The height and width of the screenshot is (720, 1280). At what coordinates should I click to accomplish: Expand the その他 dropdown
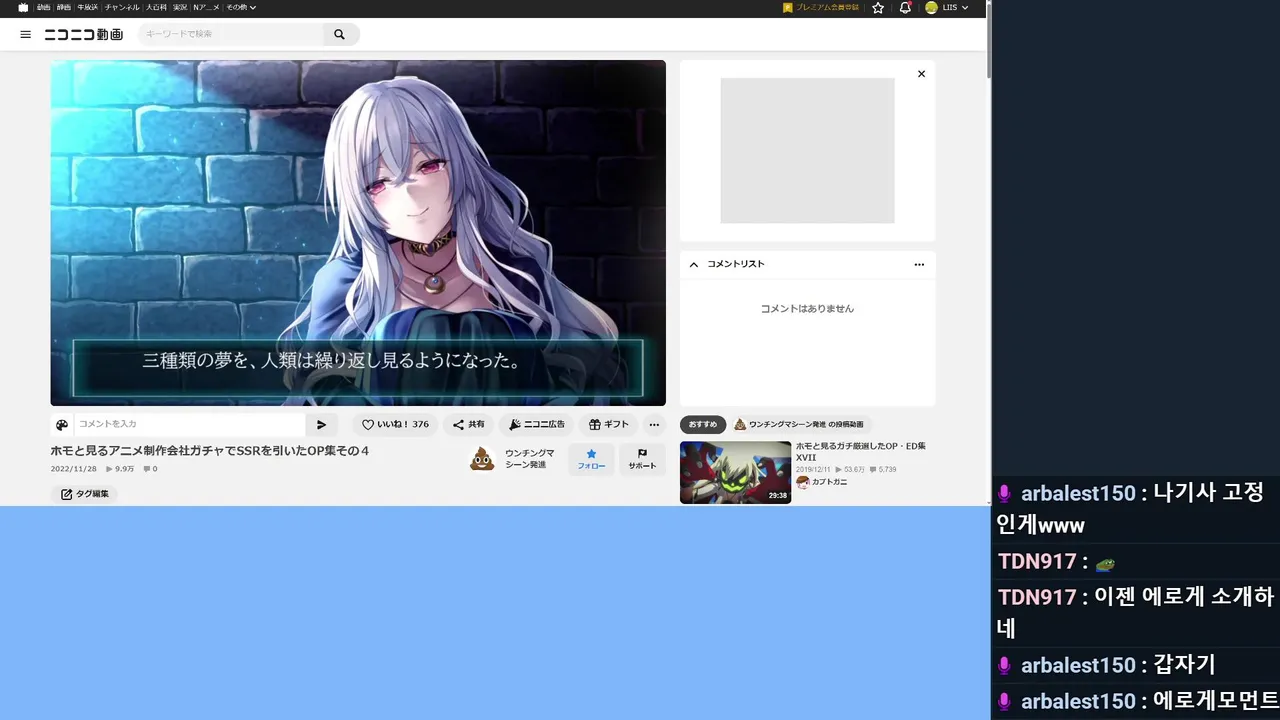(x=240, y=7)
